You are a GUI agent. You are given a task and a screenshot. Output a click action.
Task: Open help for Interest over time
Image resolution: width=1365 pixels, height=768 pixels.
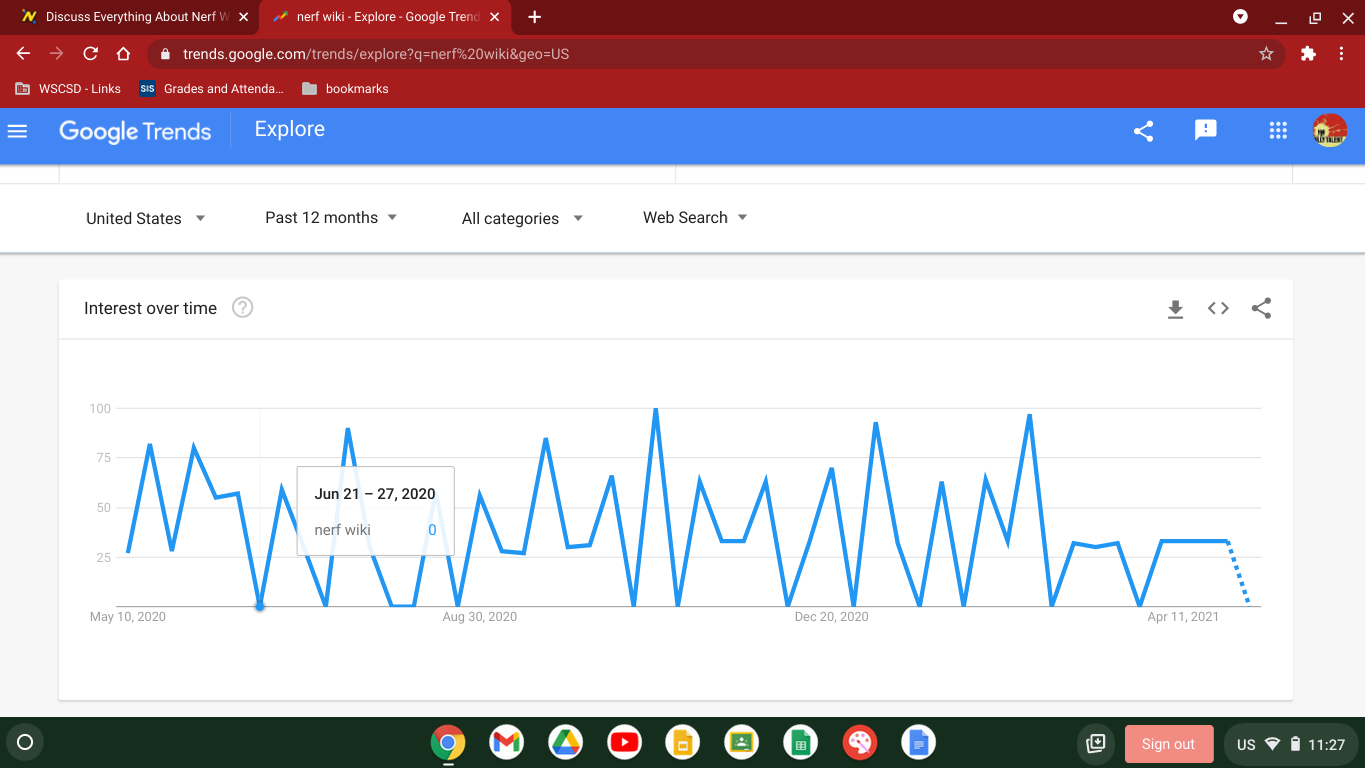click(242, 308)
